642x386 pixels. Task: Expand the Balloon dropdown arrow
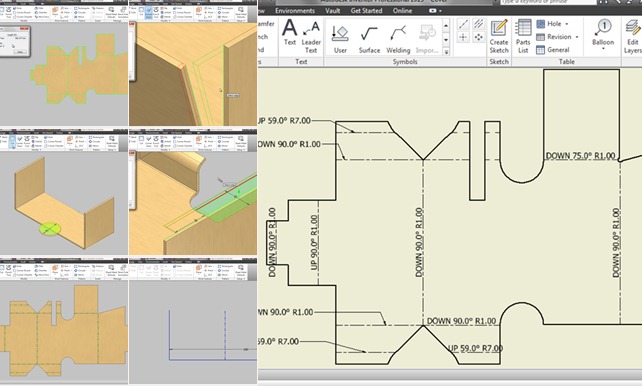tap(603, 49)
